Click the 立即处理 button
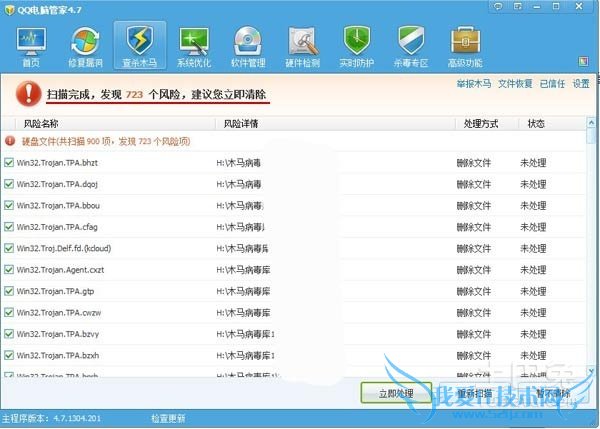The width and height of the screenshot is (600, 429). (x=396, y=393)
